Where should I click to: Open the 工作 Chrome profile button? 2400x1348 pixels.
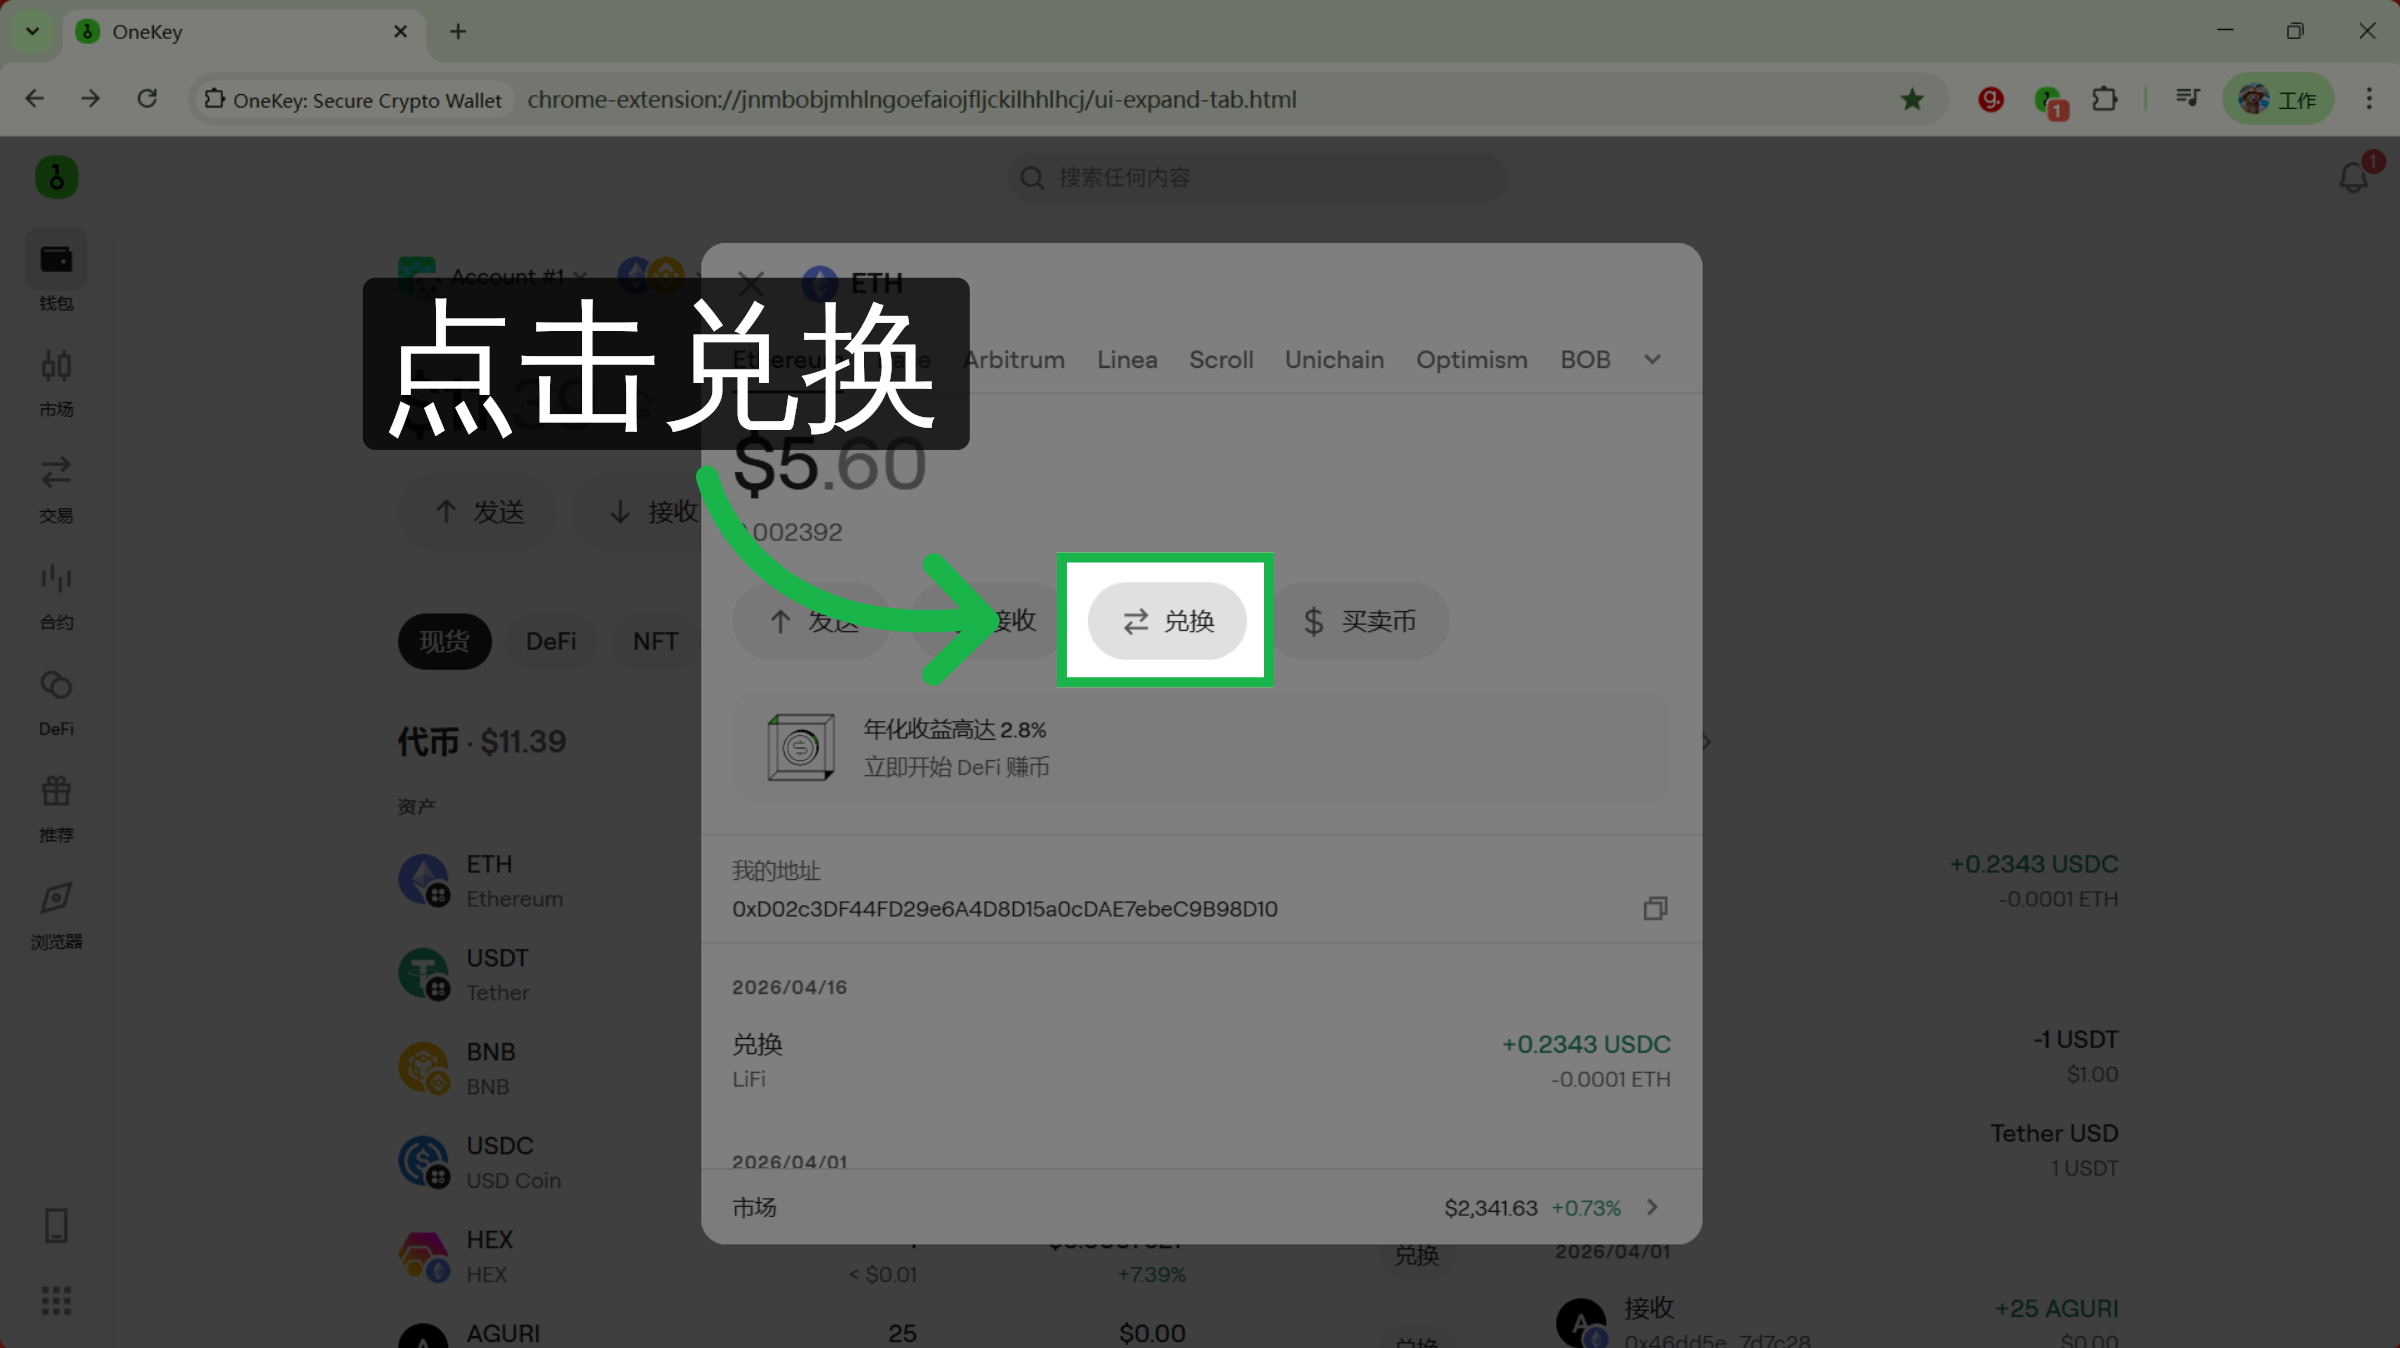(x=2278, y=99)
